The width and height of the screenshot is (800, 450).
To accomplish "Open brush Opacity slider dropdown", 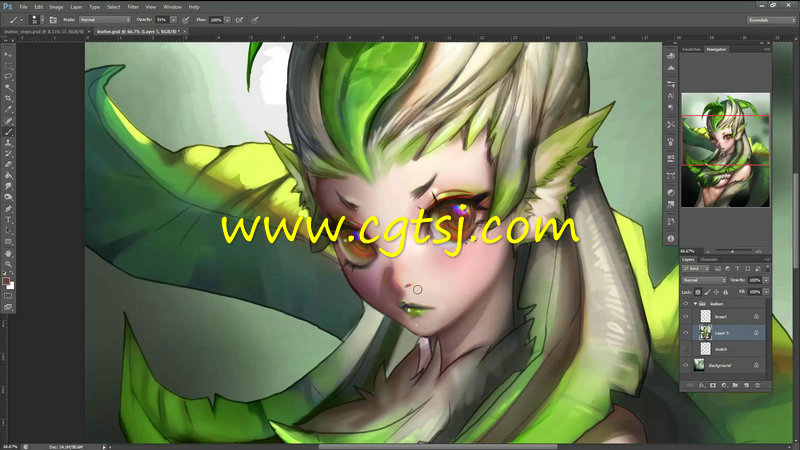I will coord(173,20).
